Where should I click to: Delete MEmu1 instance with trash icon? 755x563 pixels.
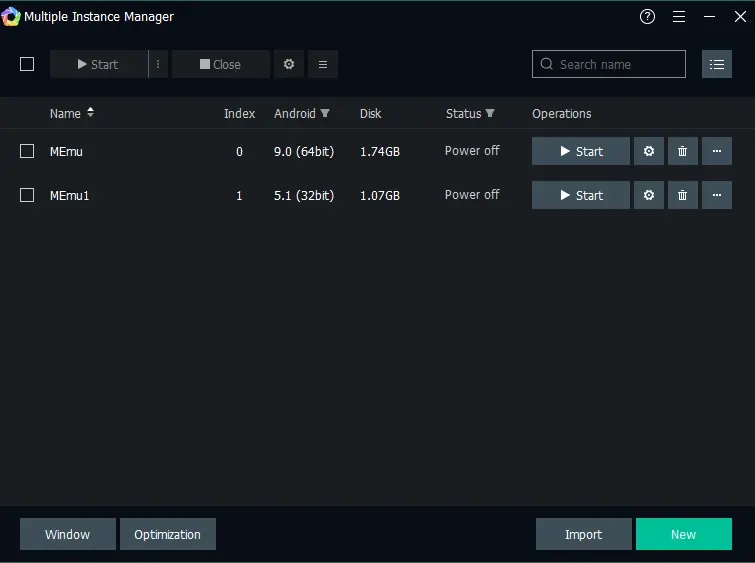[683, 195]
